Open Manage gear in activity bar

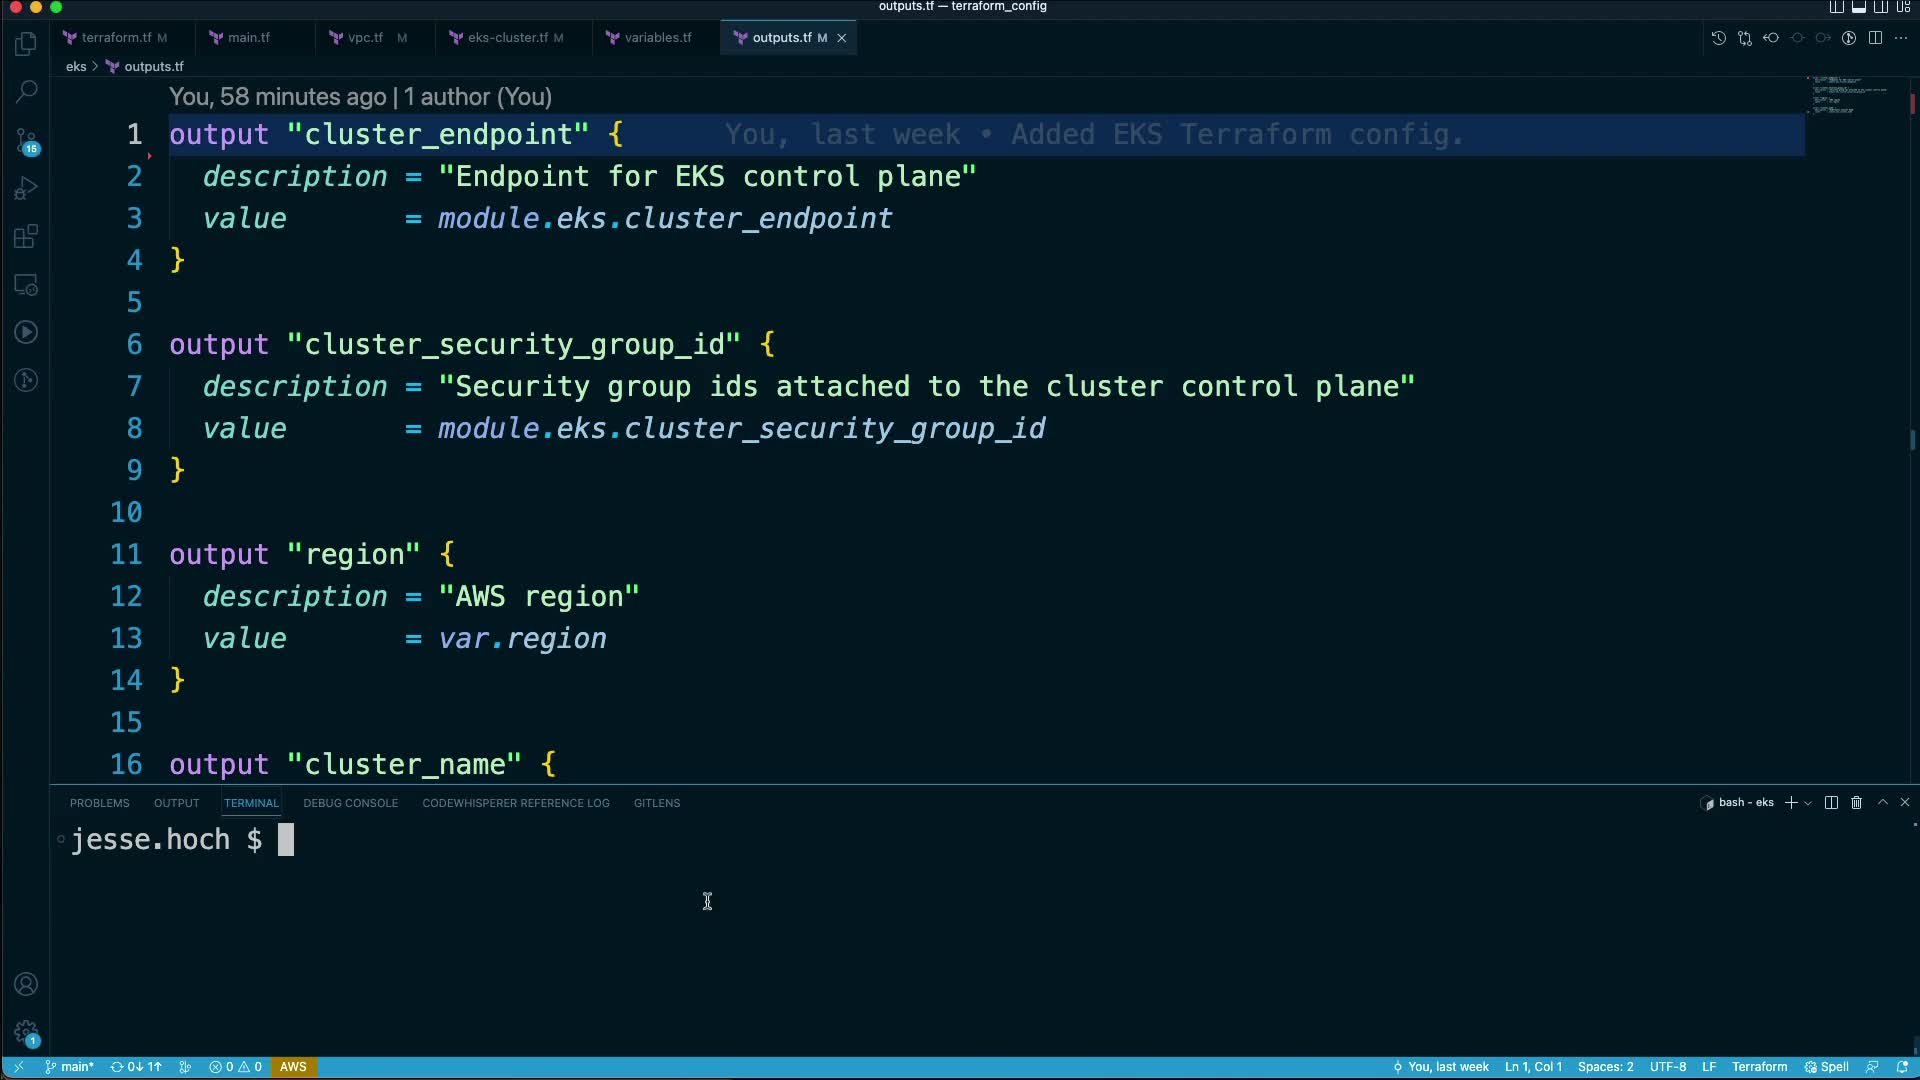click(x=26, y=1032)
